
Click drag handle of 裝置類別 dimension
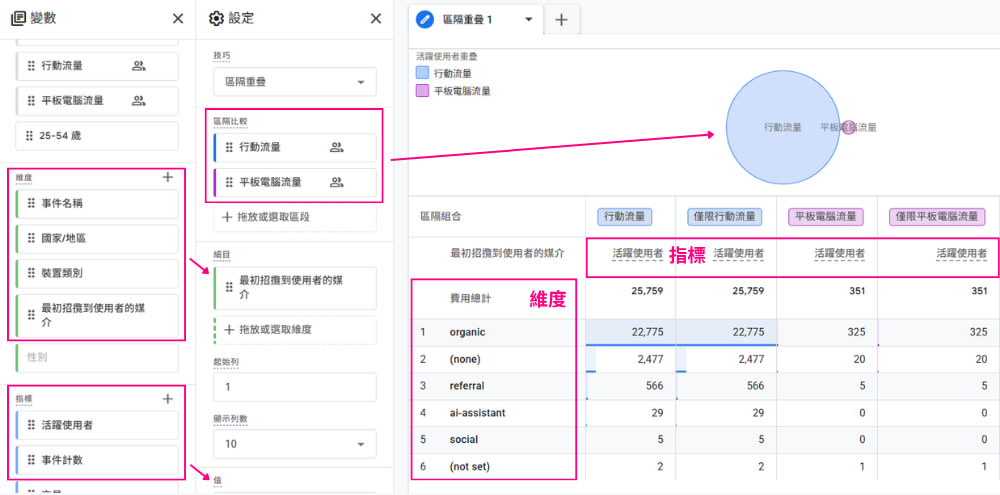[x=31, y=273]
